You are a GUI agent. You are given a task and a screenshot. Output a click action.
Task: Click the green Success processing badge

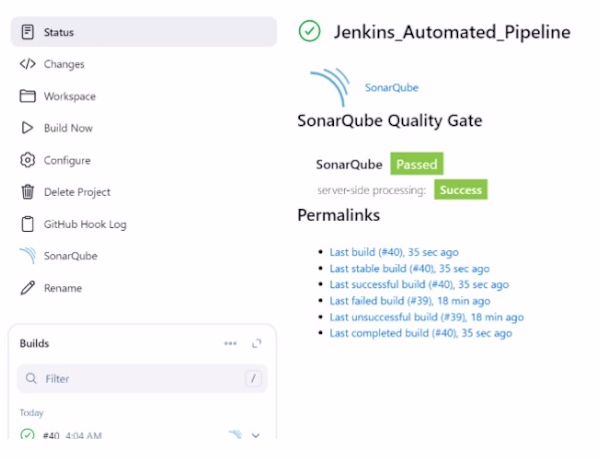click(x=461, y=189)
